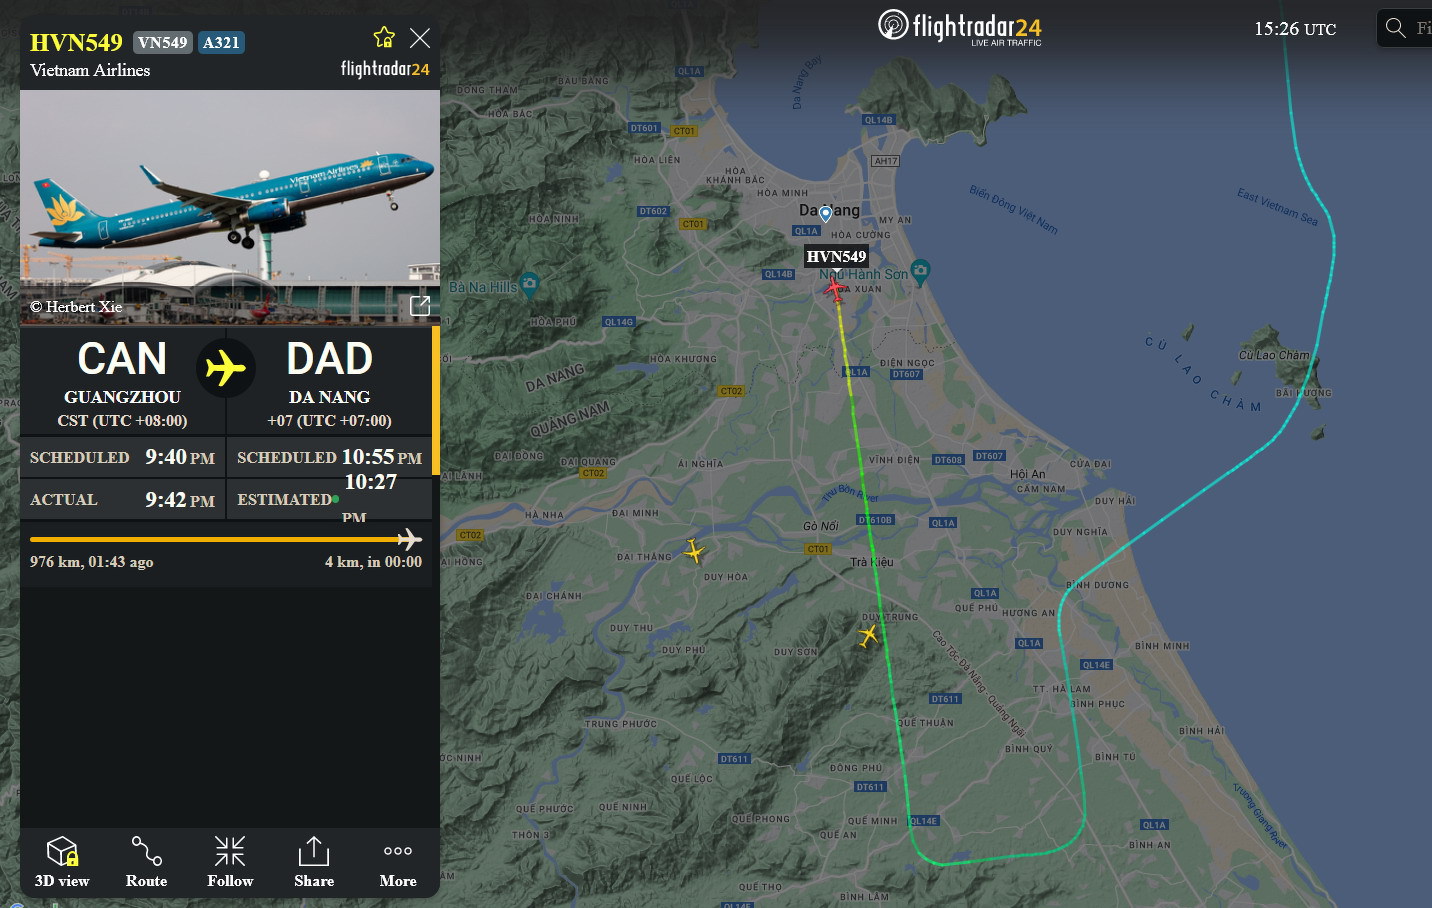Click the search magnifier icon
Viewport: 1432px width, 908px height.
(x=1395, y=28)
